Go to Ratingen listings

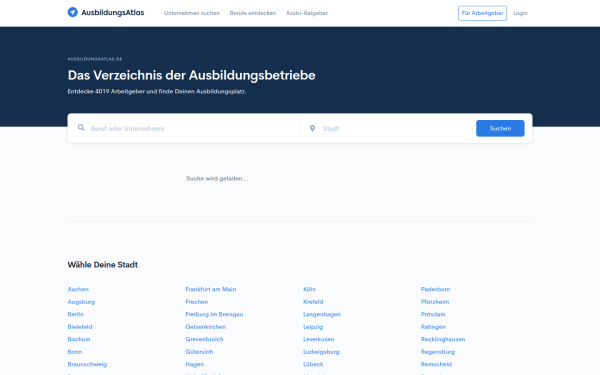click(434, 327)
